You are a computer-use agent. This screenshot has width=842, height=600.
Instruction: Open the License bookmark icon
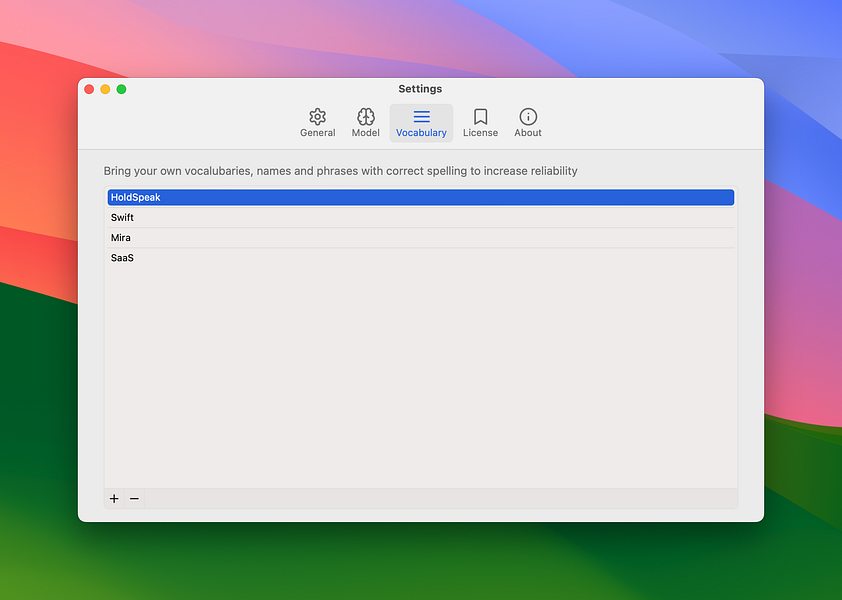point(481,117)
